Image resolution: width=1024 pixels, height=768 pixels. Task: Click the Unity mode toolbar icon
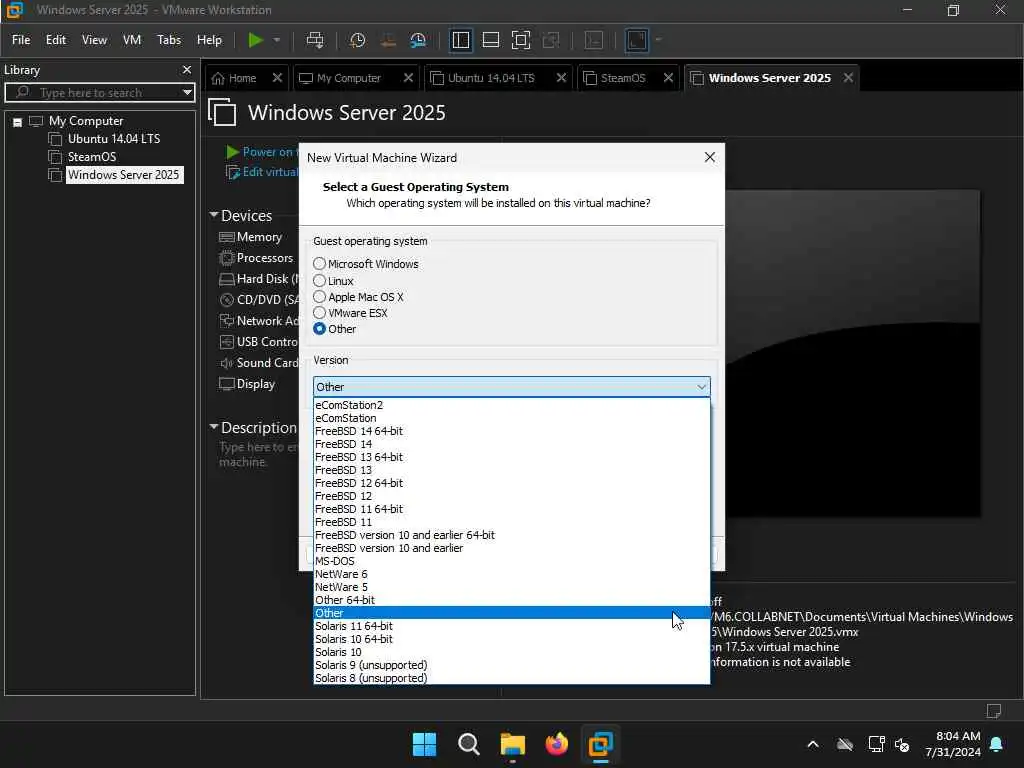[x=551, y=40]
